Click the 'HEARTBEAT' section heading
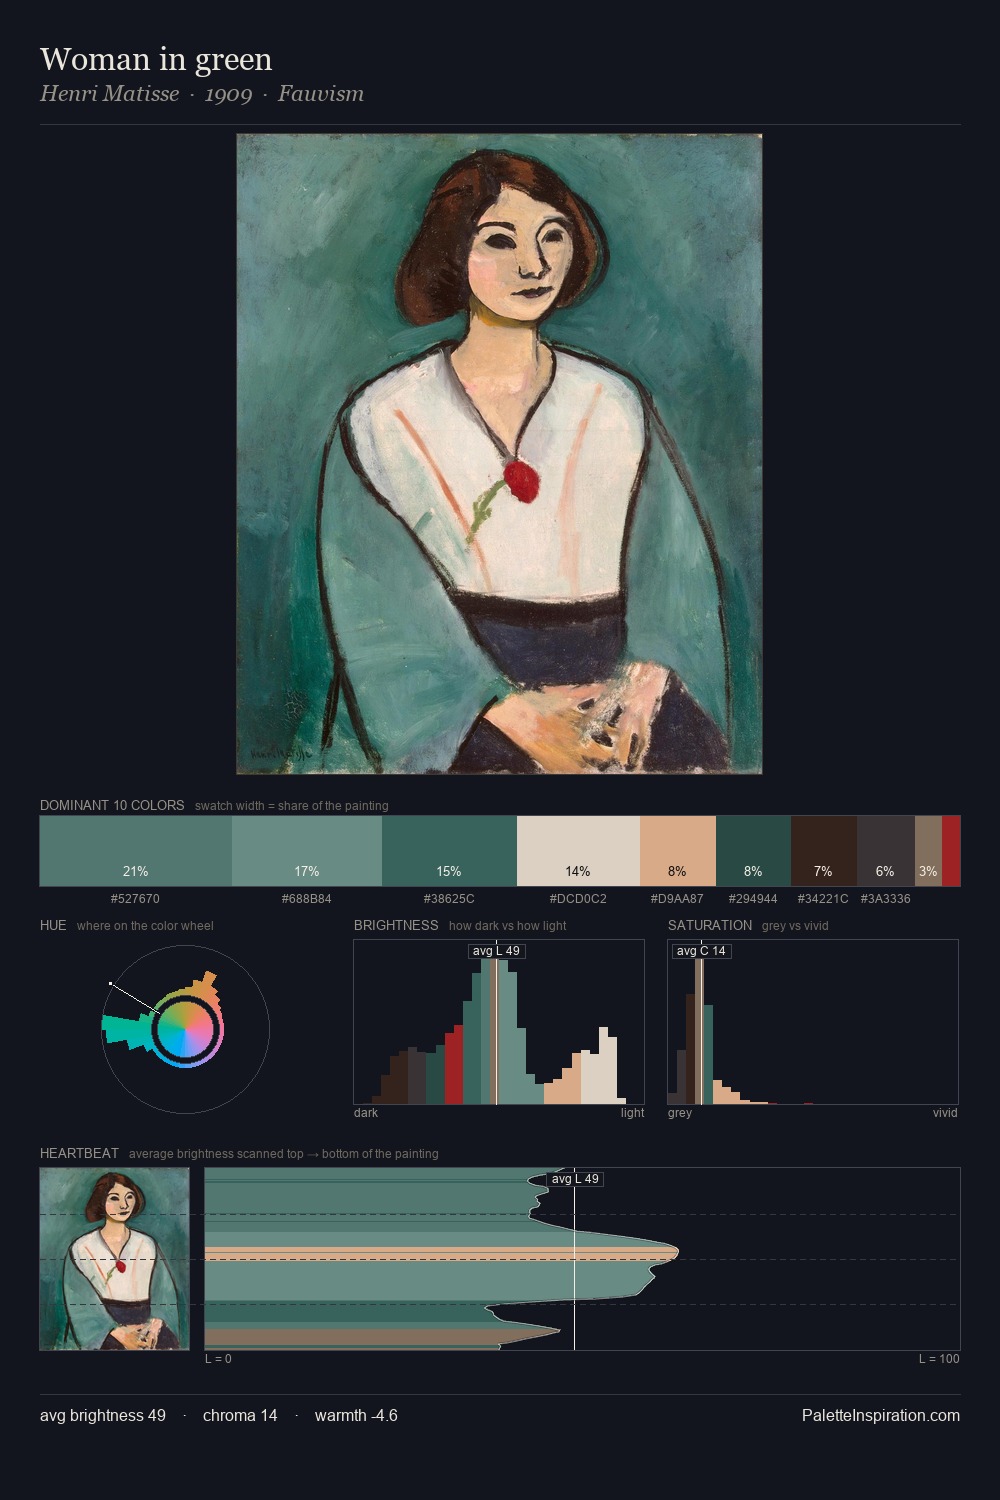The width and height of the screenshot is (1000, 1500). coord(79,1153)
